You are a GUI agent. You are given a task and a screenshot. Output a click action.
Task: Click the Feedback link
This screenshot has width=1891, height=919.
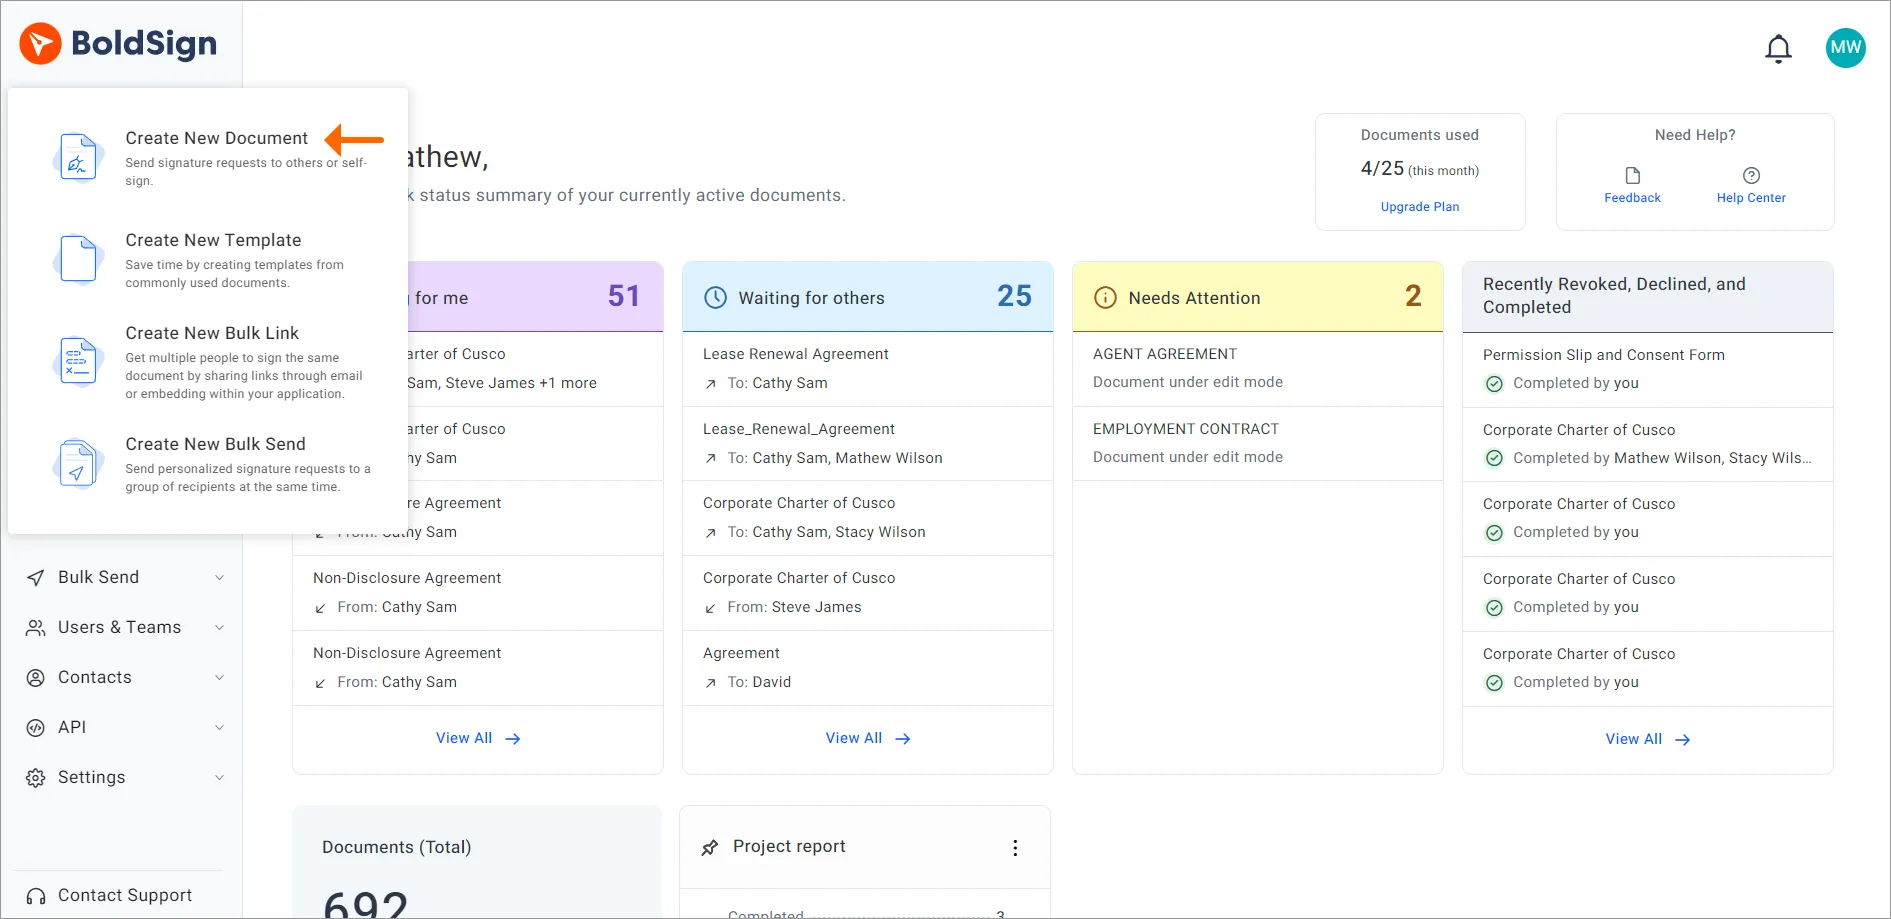point(1632,198)
